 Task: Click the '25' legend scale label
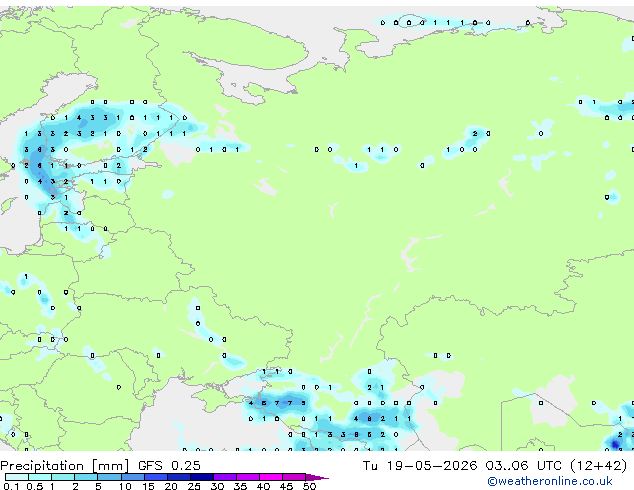194,486
